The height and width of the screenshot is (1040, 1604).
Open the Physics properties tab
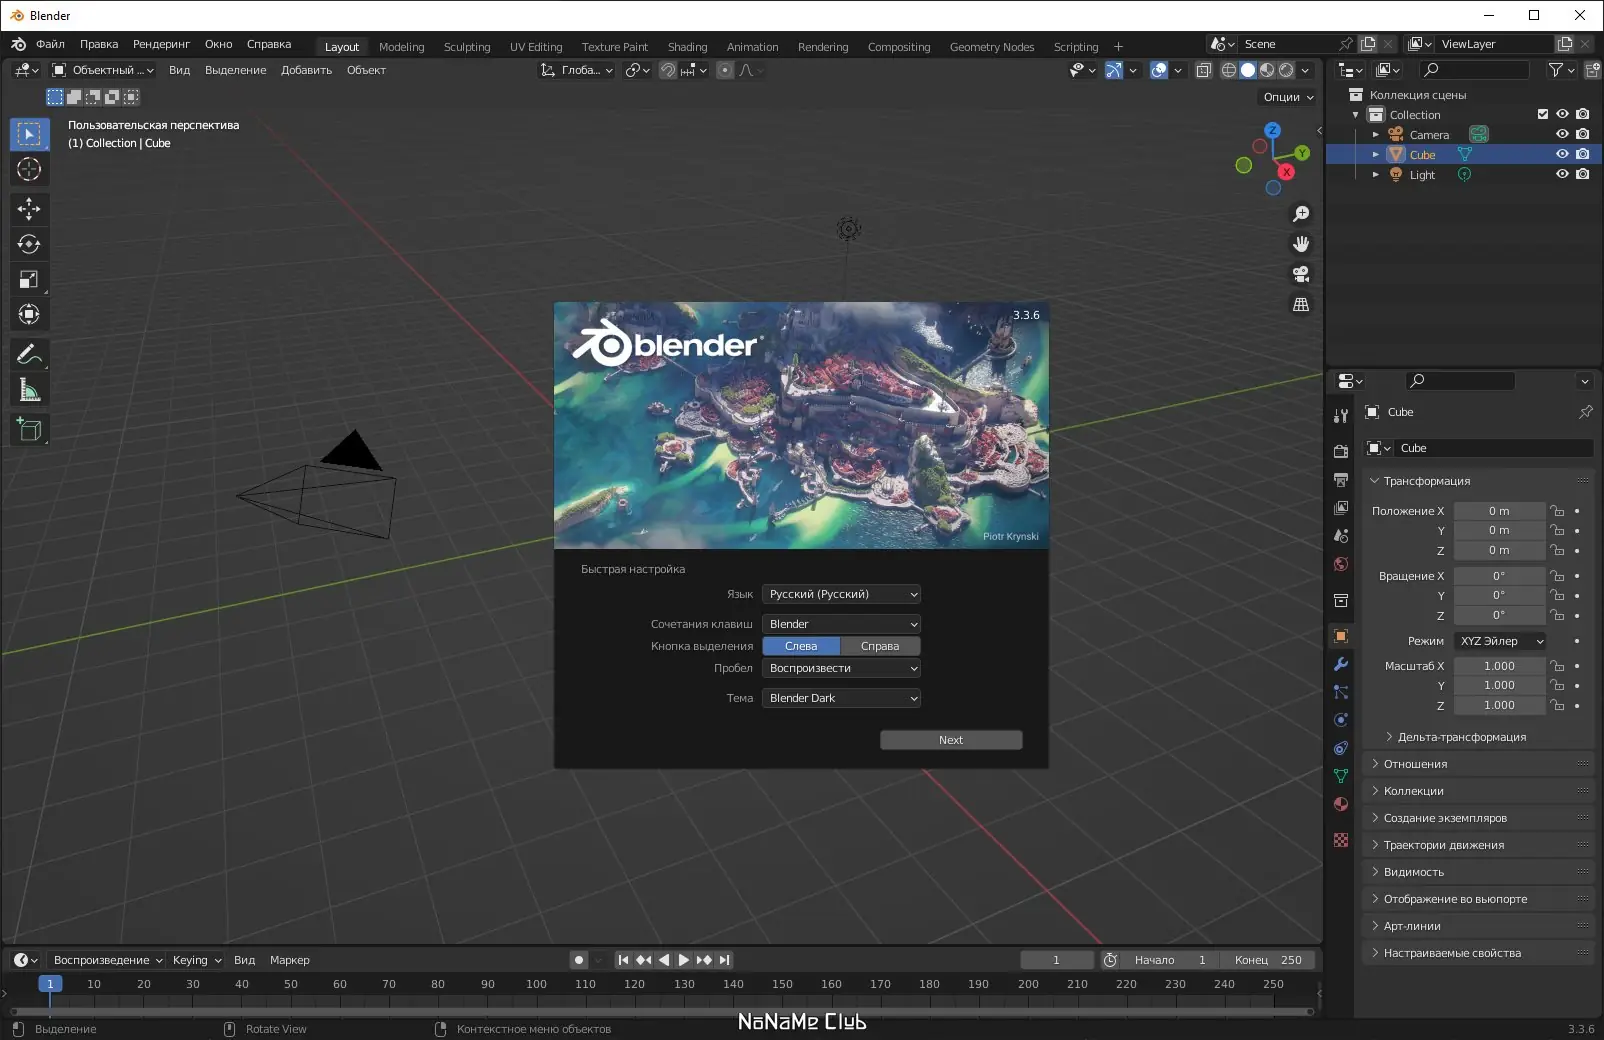click(1341, 720)
